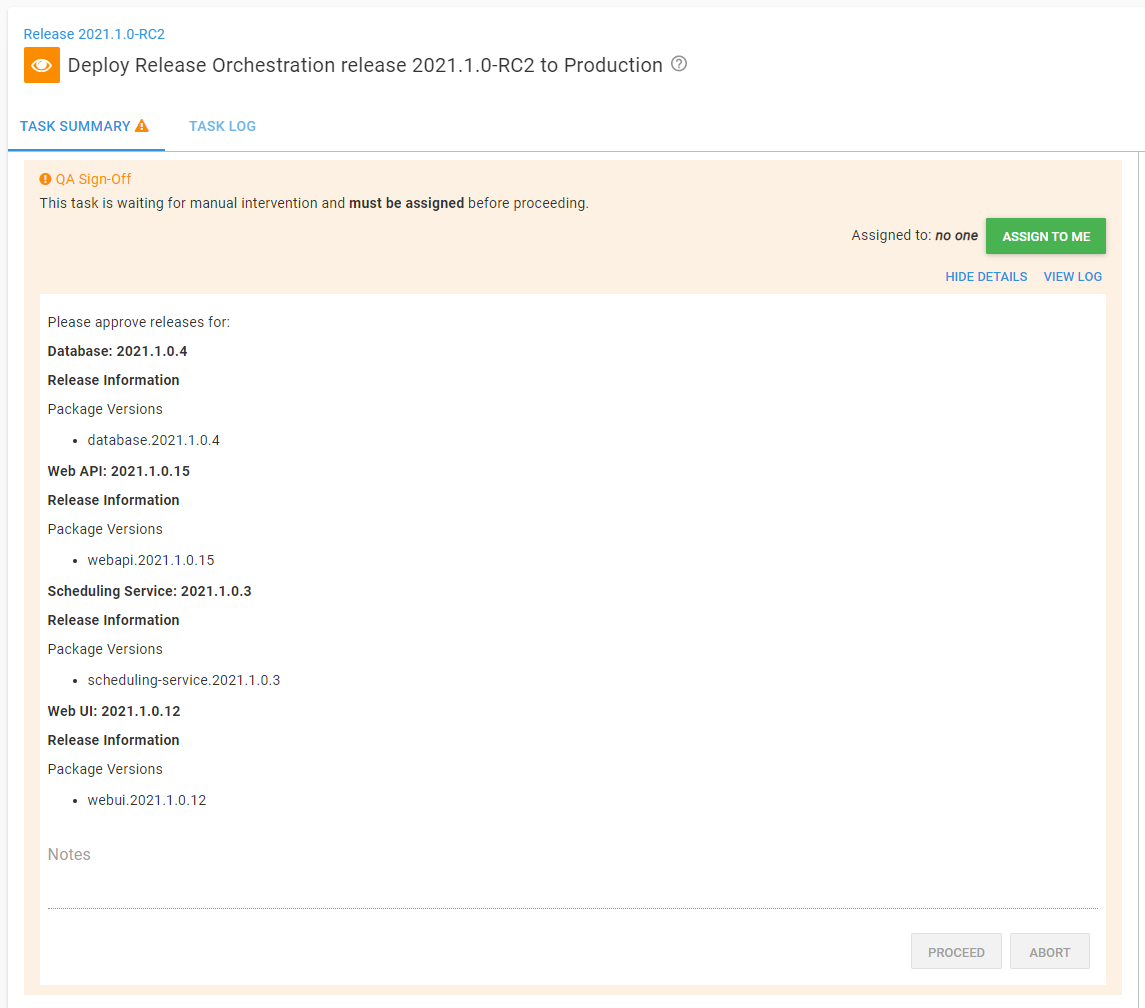This screenshot has height=1008, width=1145.
Task: Click the right-edge scrollbar
Action: (1139, 500)
